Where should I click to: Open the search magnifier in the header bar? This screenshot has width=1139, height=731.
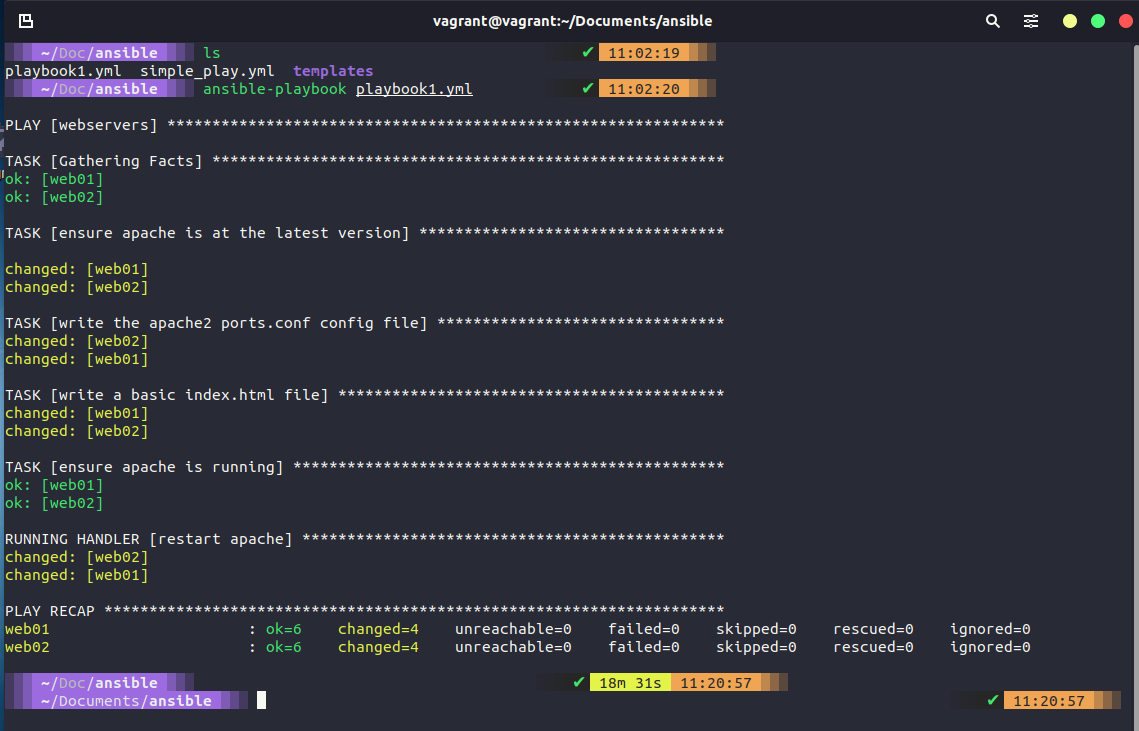(992, 20)
